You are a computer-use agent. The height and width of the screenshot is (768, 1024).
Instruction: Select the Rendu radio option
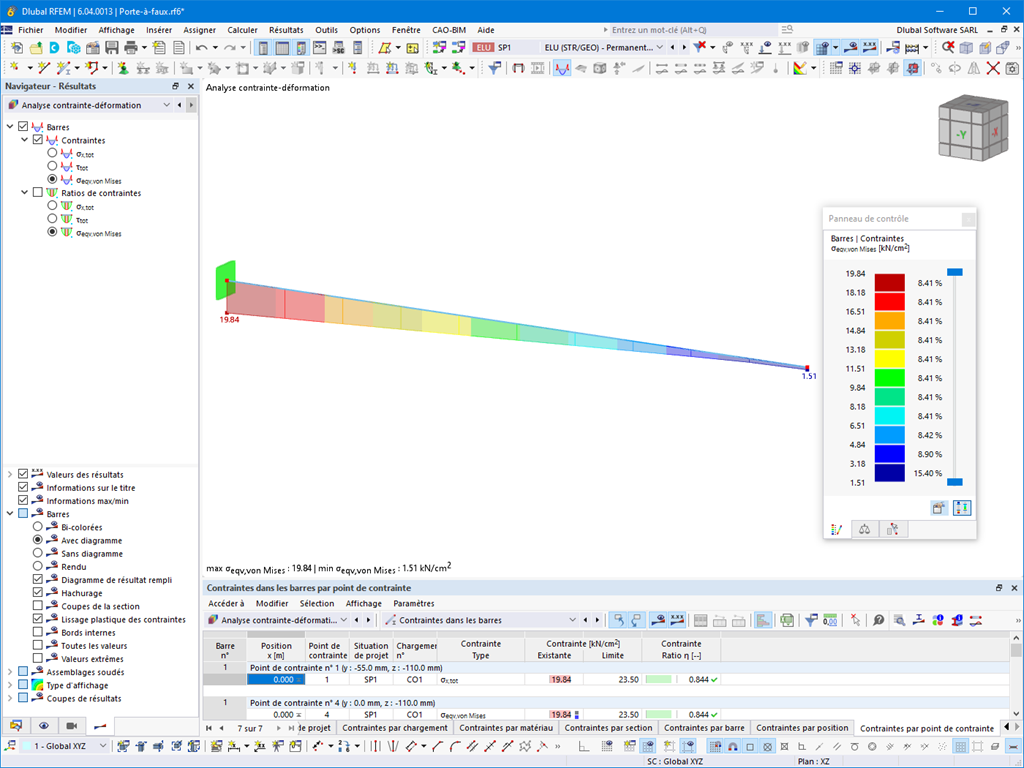point(38,566)
